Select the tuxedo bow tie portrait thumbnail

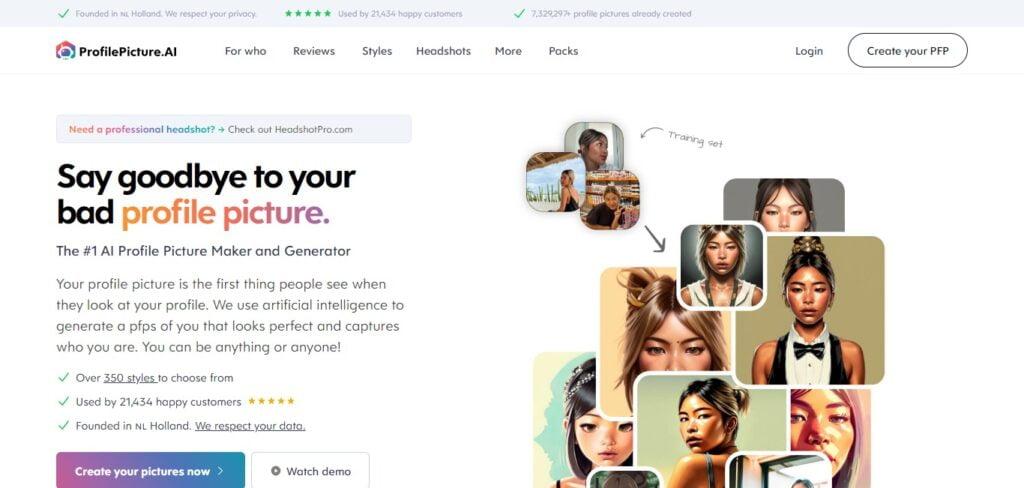point(809,310)
